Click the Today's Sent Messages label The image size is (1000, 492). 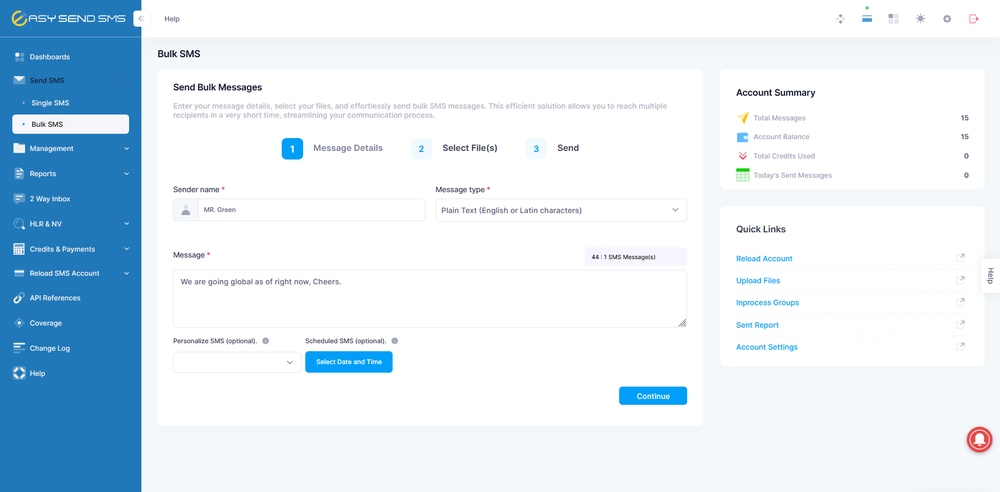tap(793, 175)
